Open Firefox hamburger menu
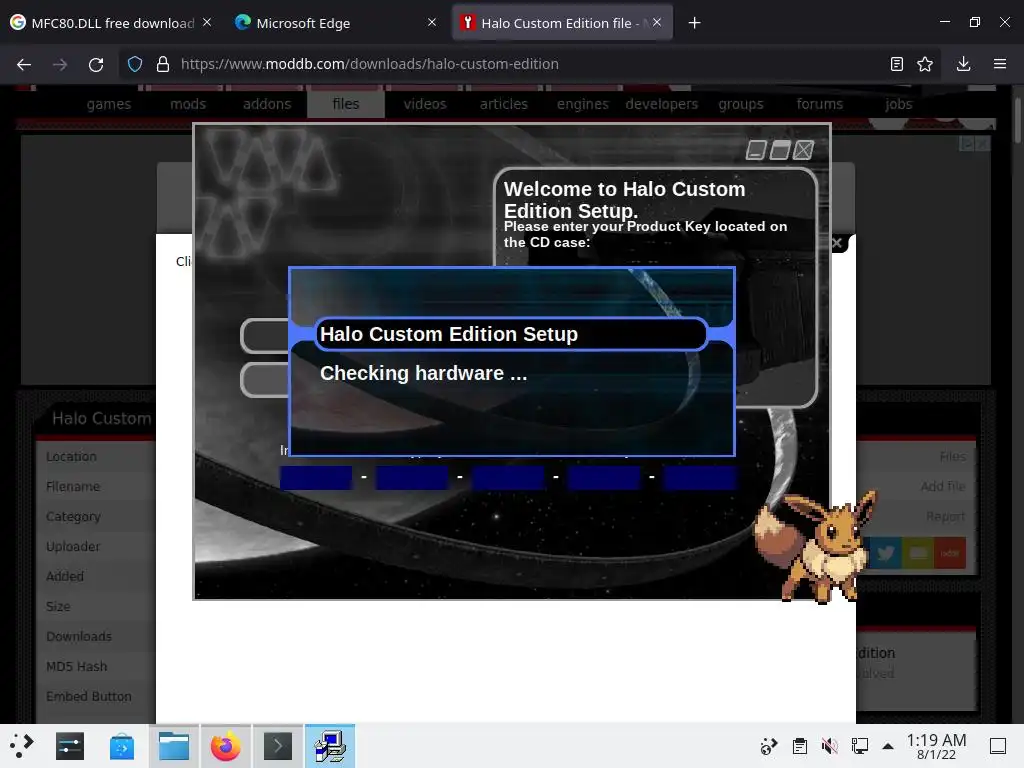Screen dimensions: 1024x768 [1000, 64]
